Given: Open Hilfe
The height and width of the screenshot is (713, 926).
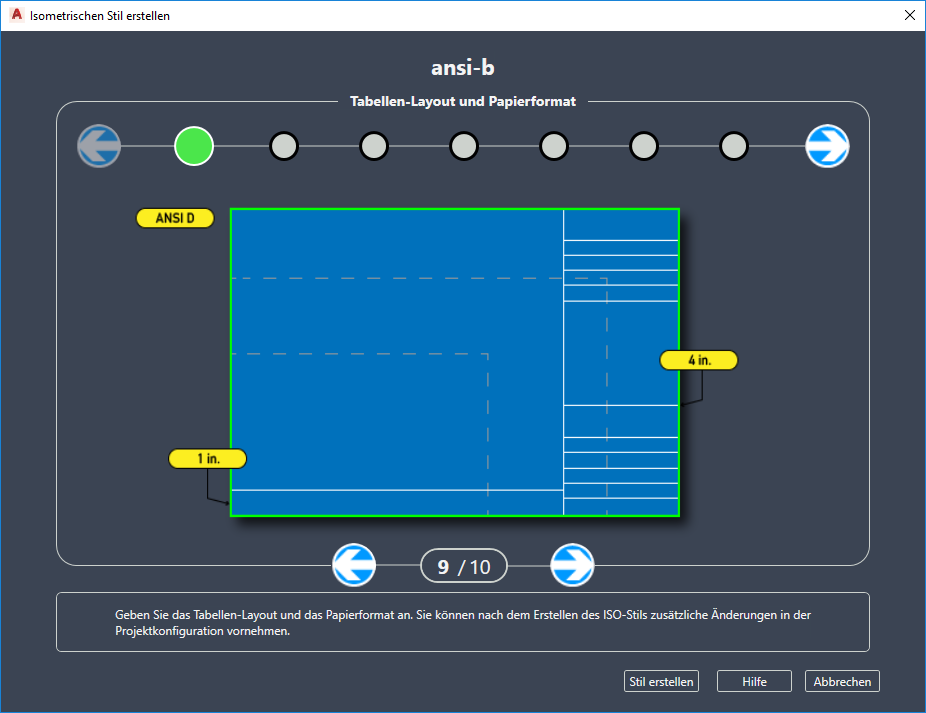Looking at the screenshot, I should (x=754, y=681).
